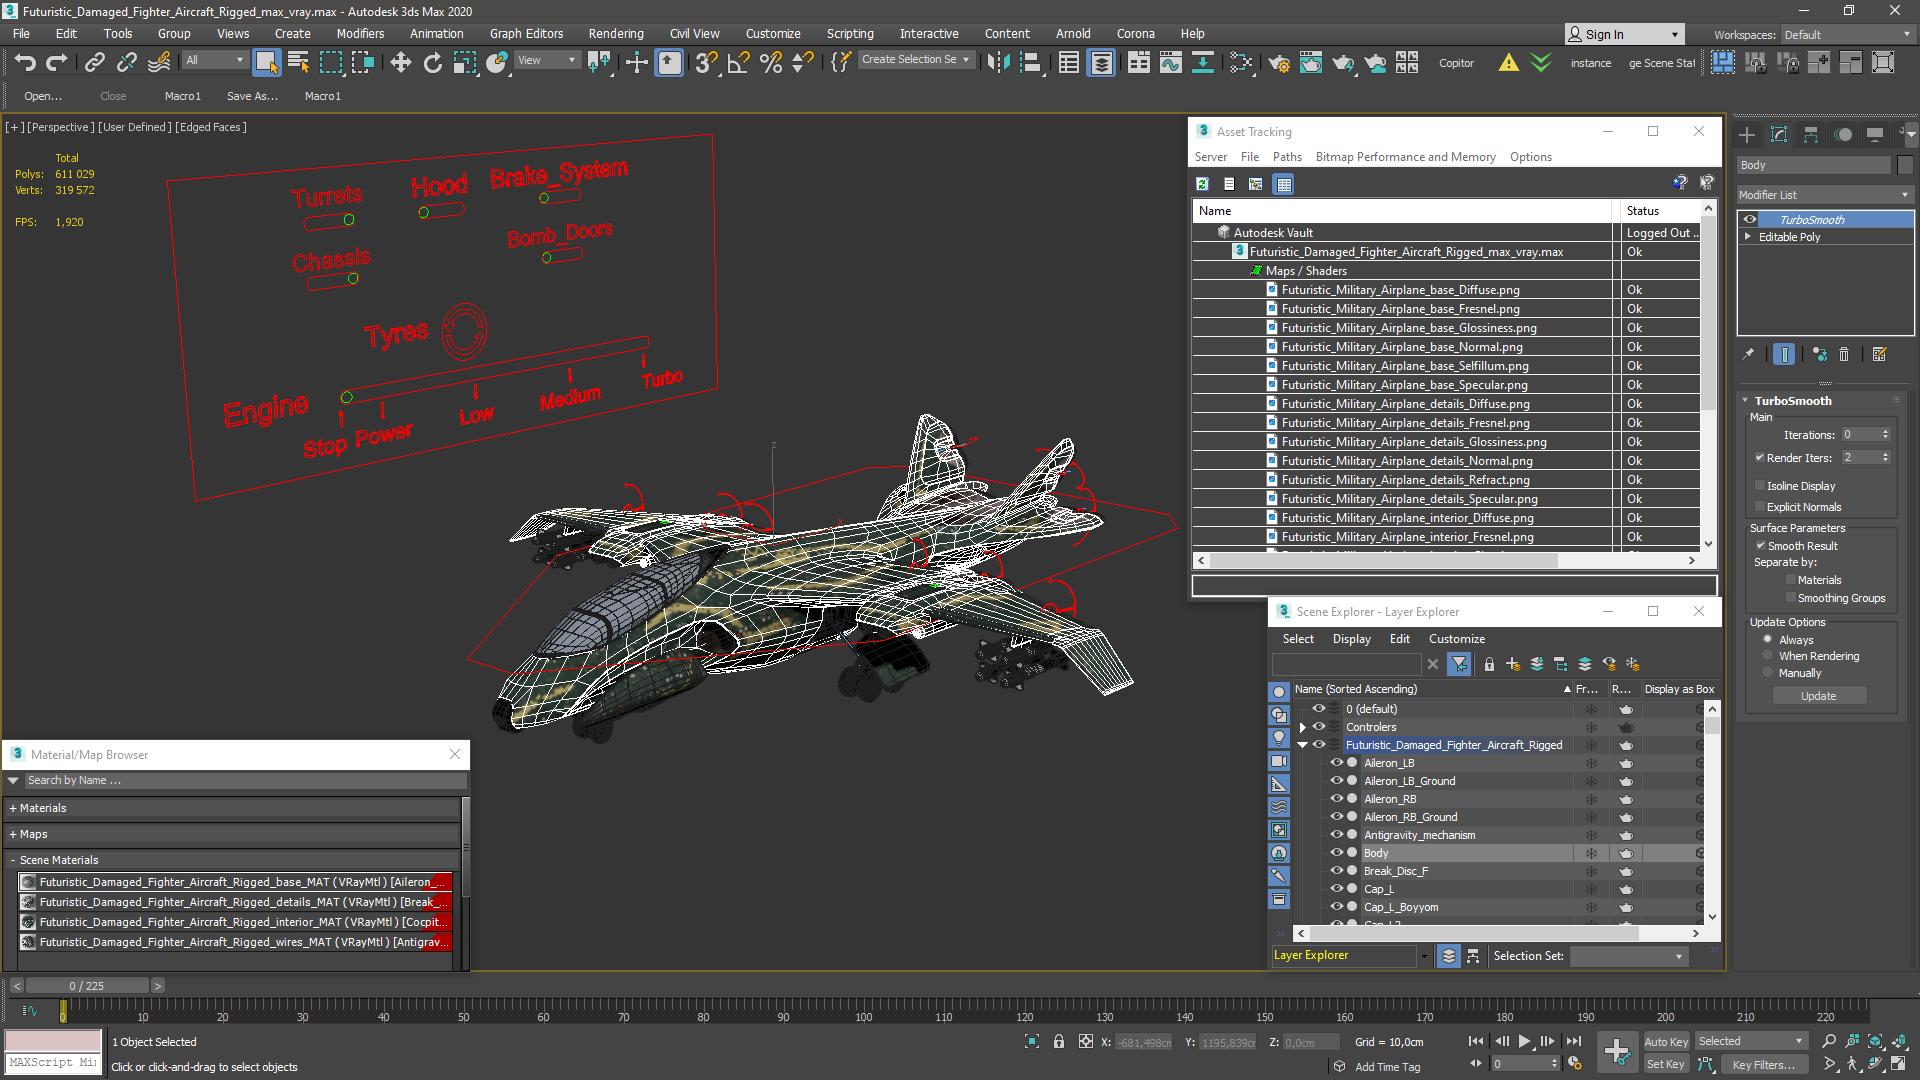The image size is (1920, 1080).
Task: Toggle the Scene Explorer filter funnel icon
Action: [x=1459, y=664]
